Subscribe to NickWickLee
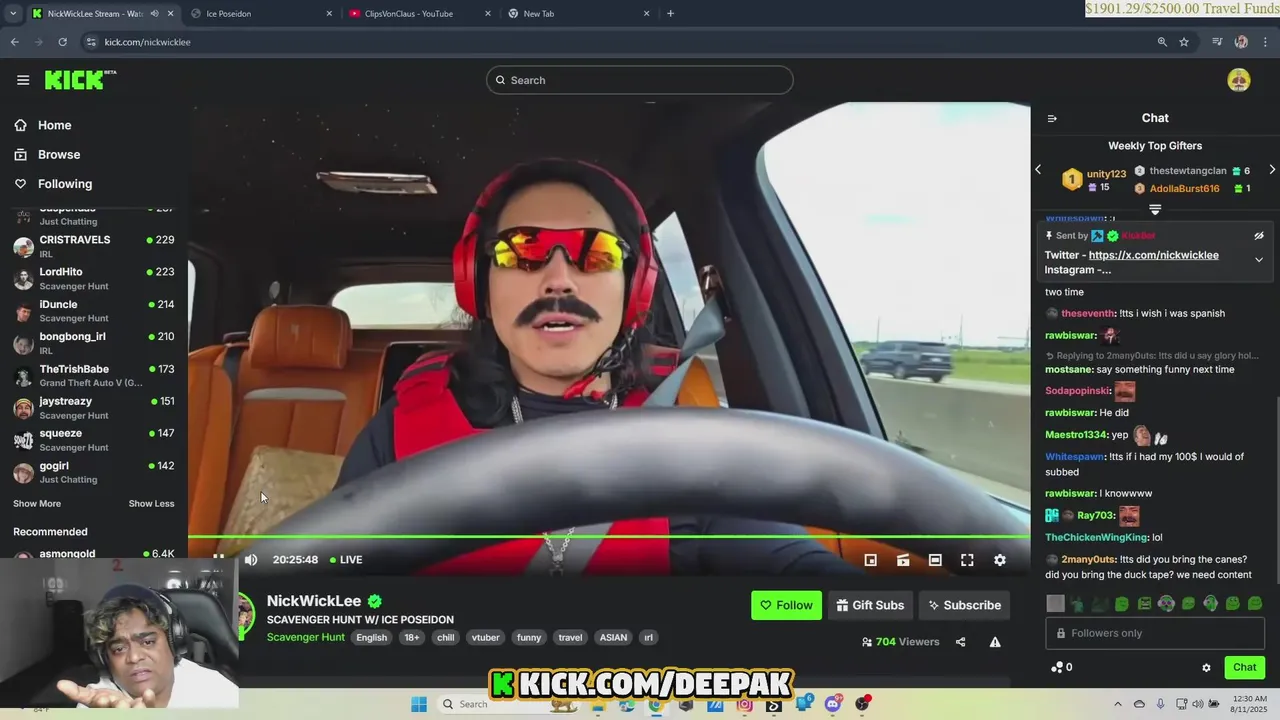 tap(964, 605)
